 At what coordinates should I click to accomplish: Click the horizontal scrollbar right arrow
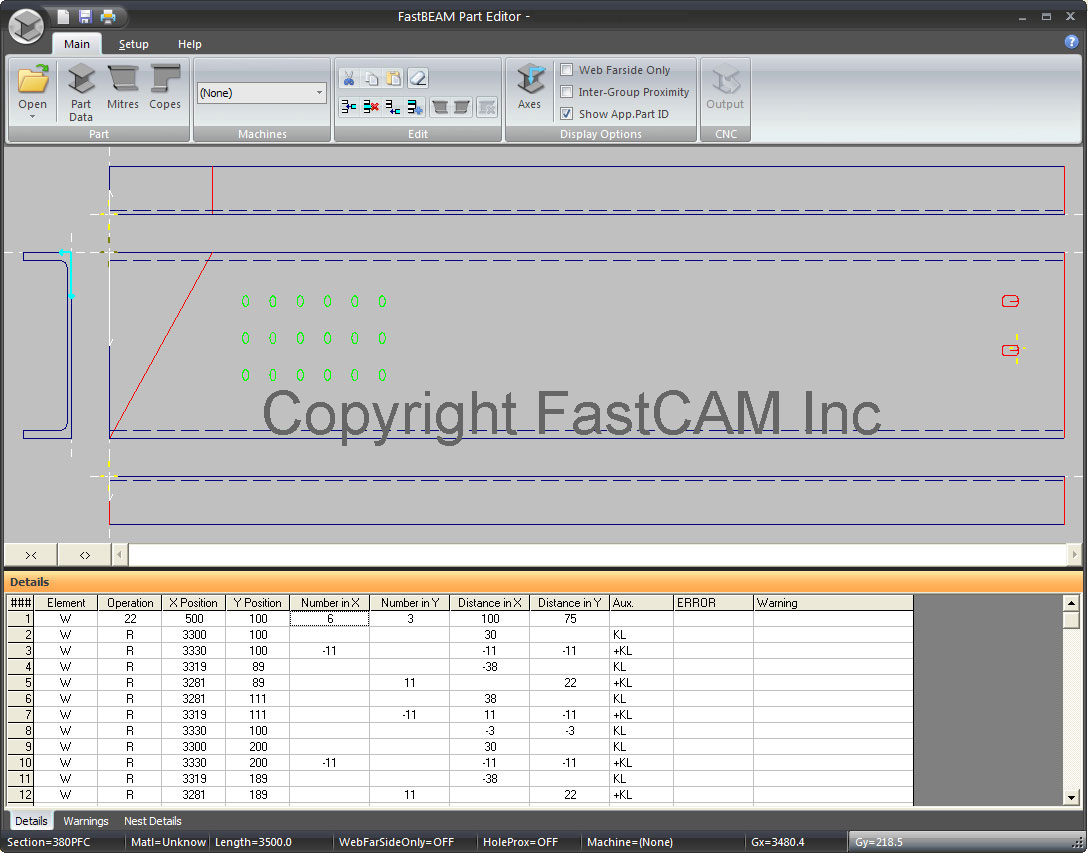point(1074,555)
